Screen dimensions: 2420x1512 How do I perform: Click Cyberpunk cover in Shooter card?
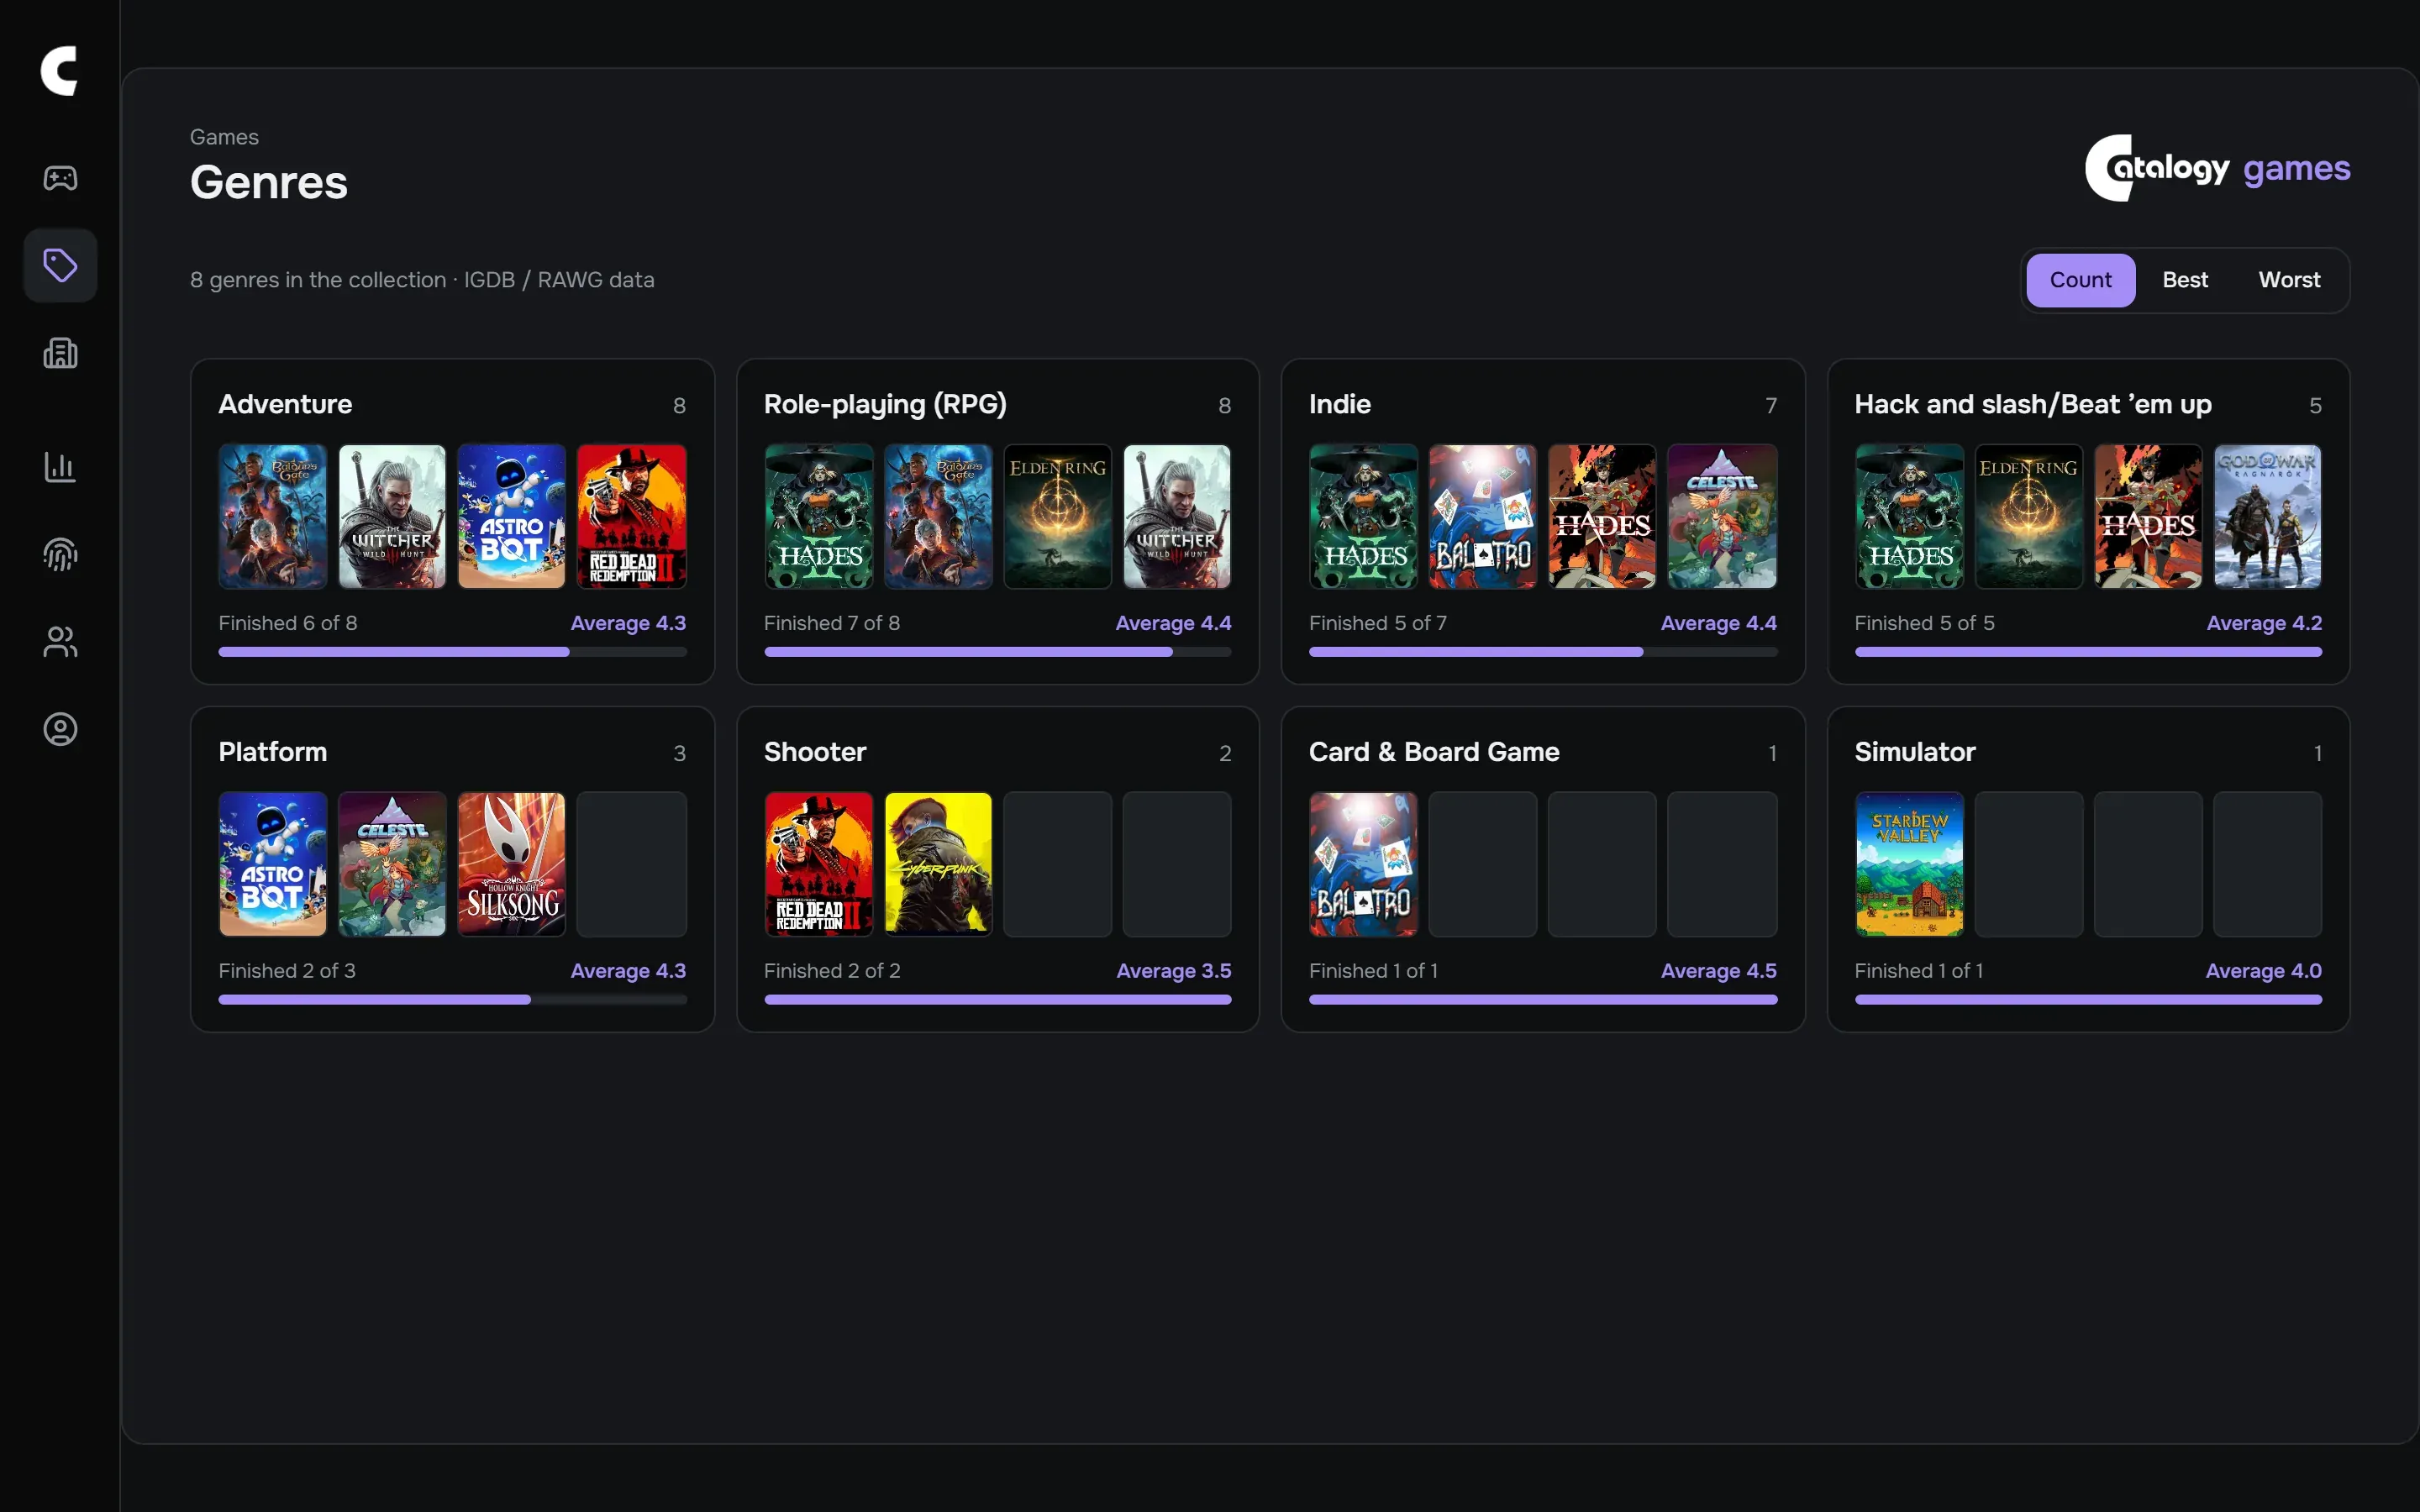coord(938,865)
